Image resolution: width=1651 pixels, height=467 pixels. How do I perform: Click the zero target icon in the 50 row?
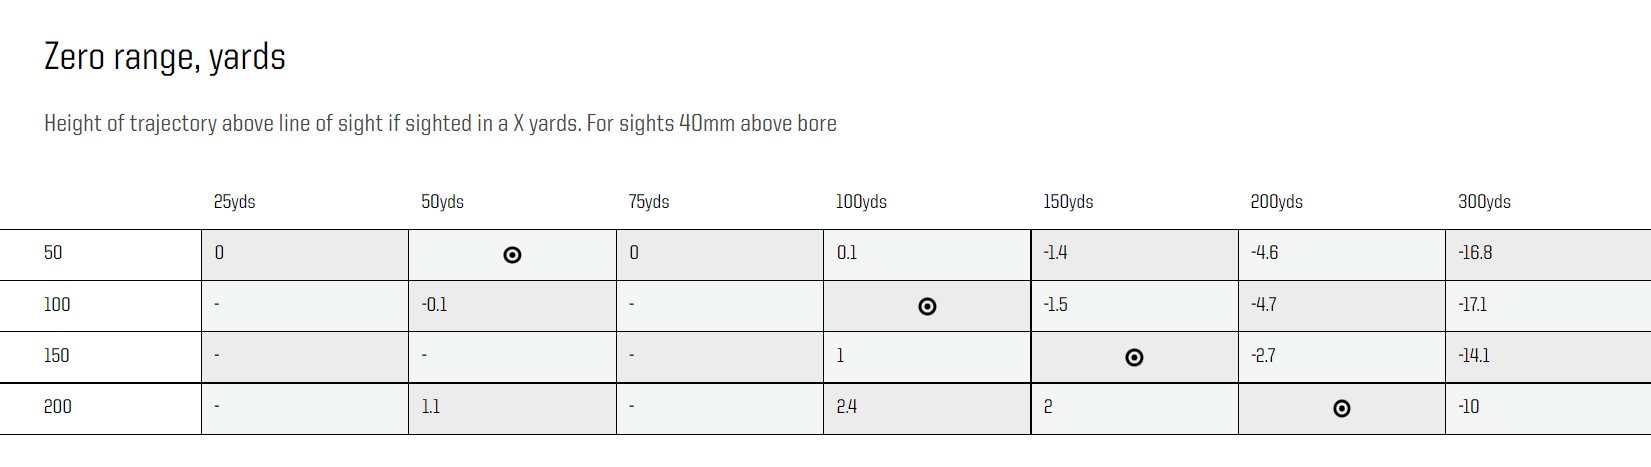tap(512, 255)
